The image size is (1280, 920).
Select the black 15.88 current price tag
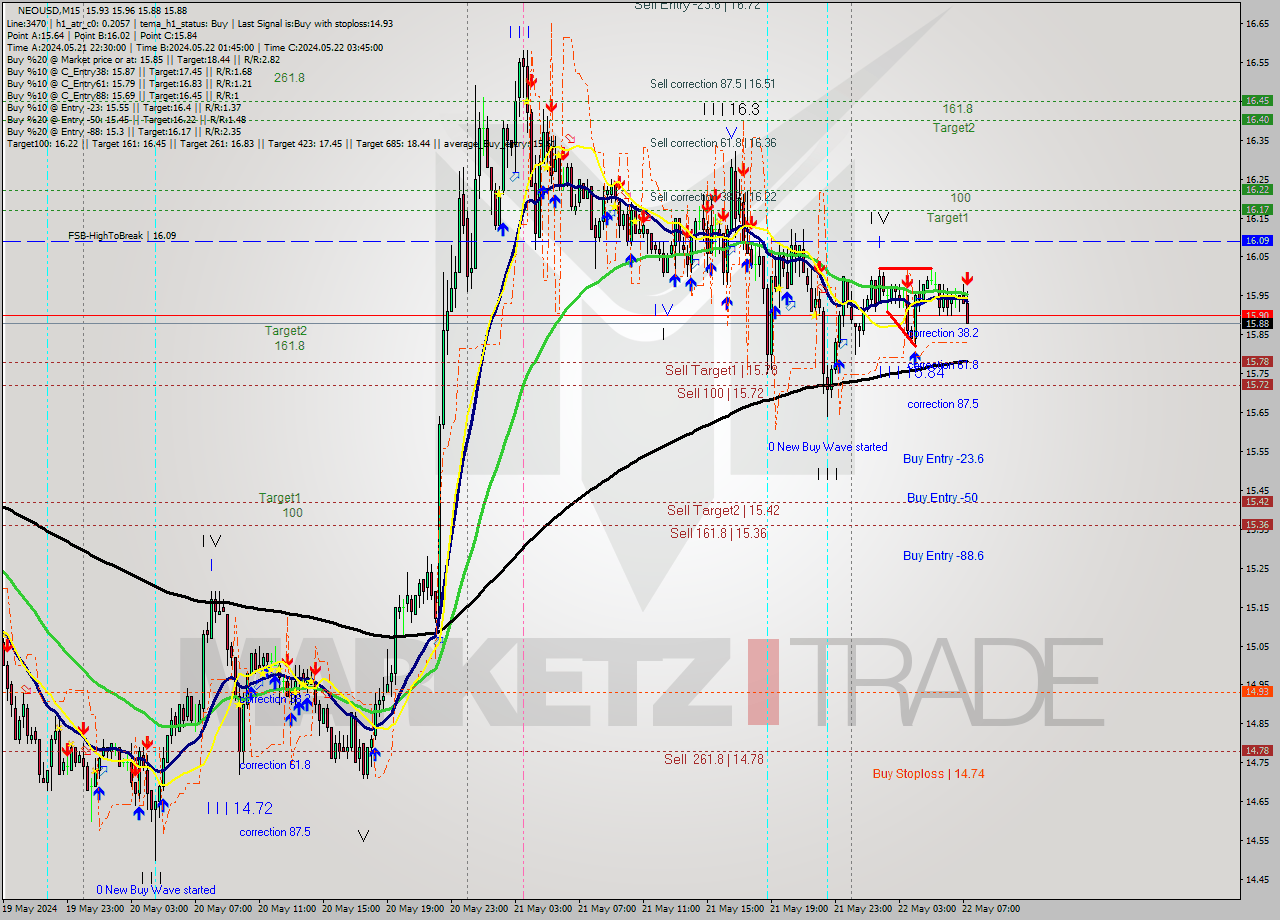[x=1257, y=323]
